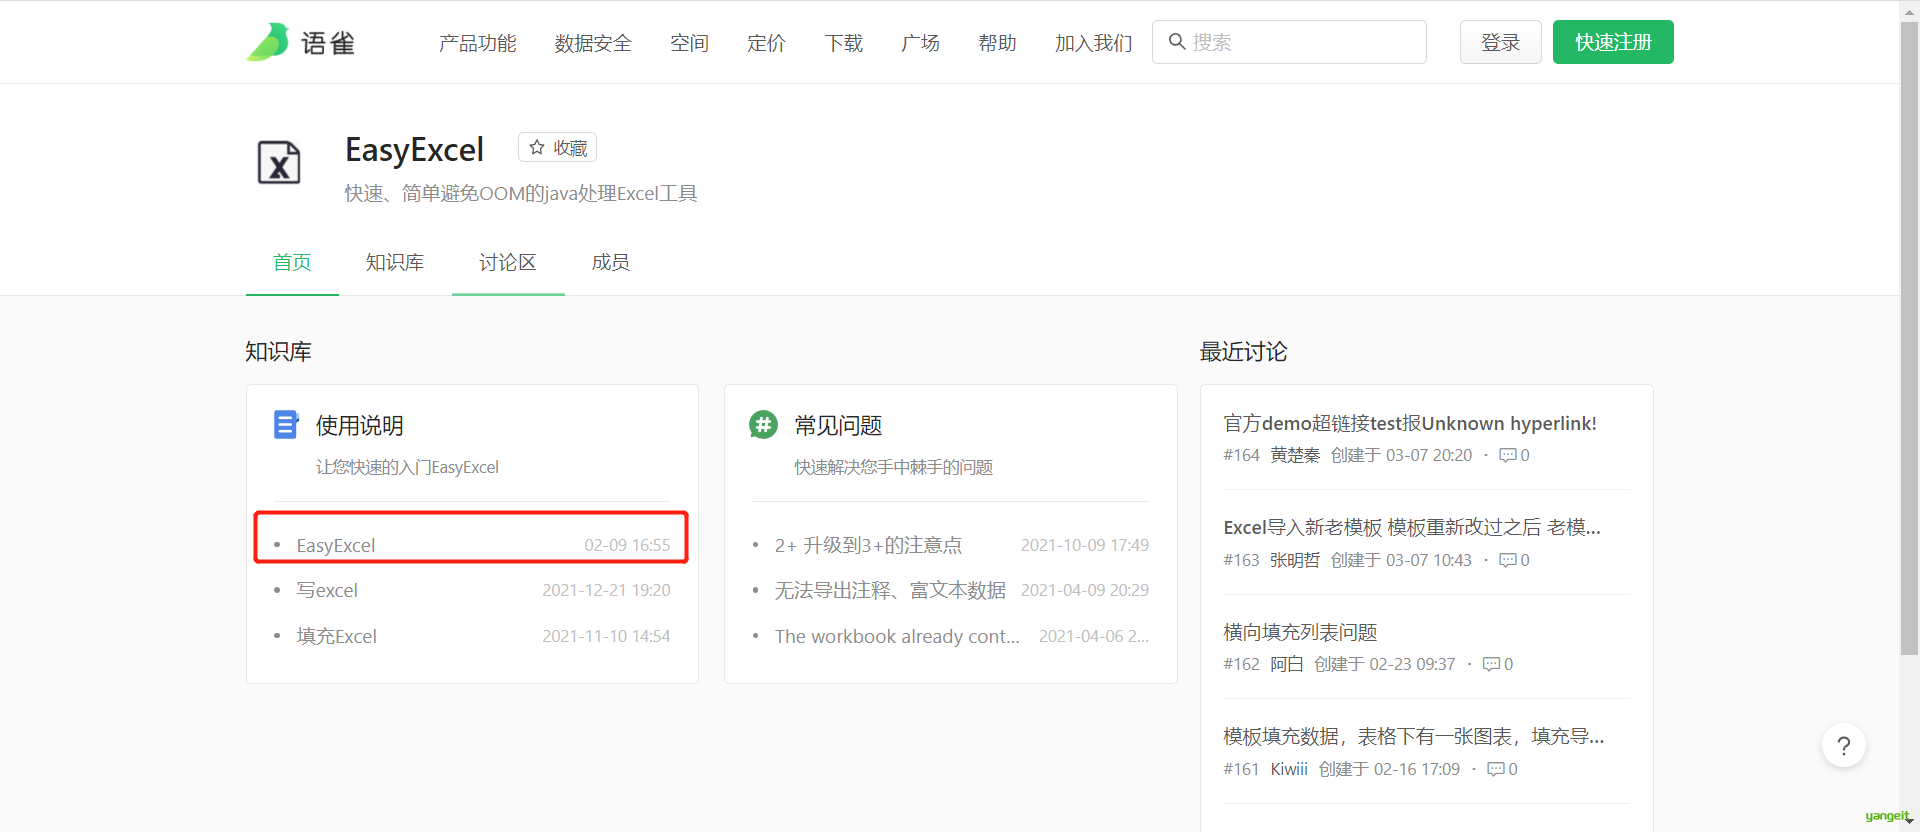Open The workbook already cont... article
This screenshot has height=832, width=1920.
(x=897, y=636)
